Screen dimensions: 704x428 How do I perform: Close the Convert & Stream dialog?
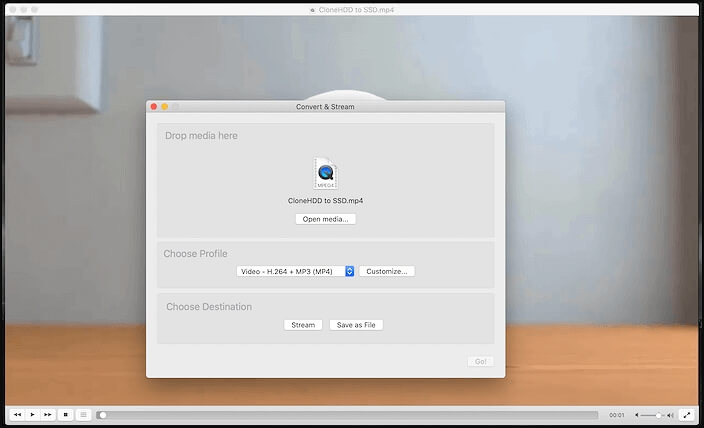coord(154,106)
